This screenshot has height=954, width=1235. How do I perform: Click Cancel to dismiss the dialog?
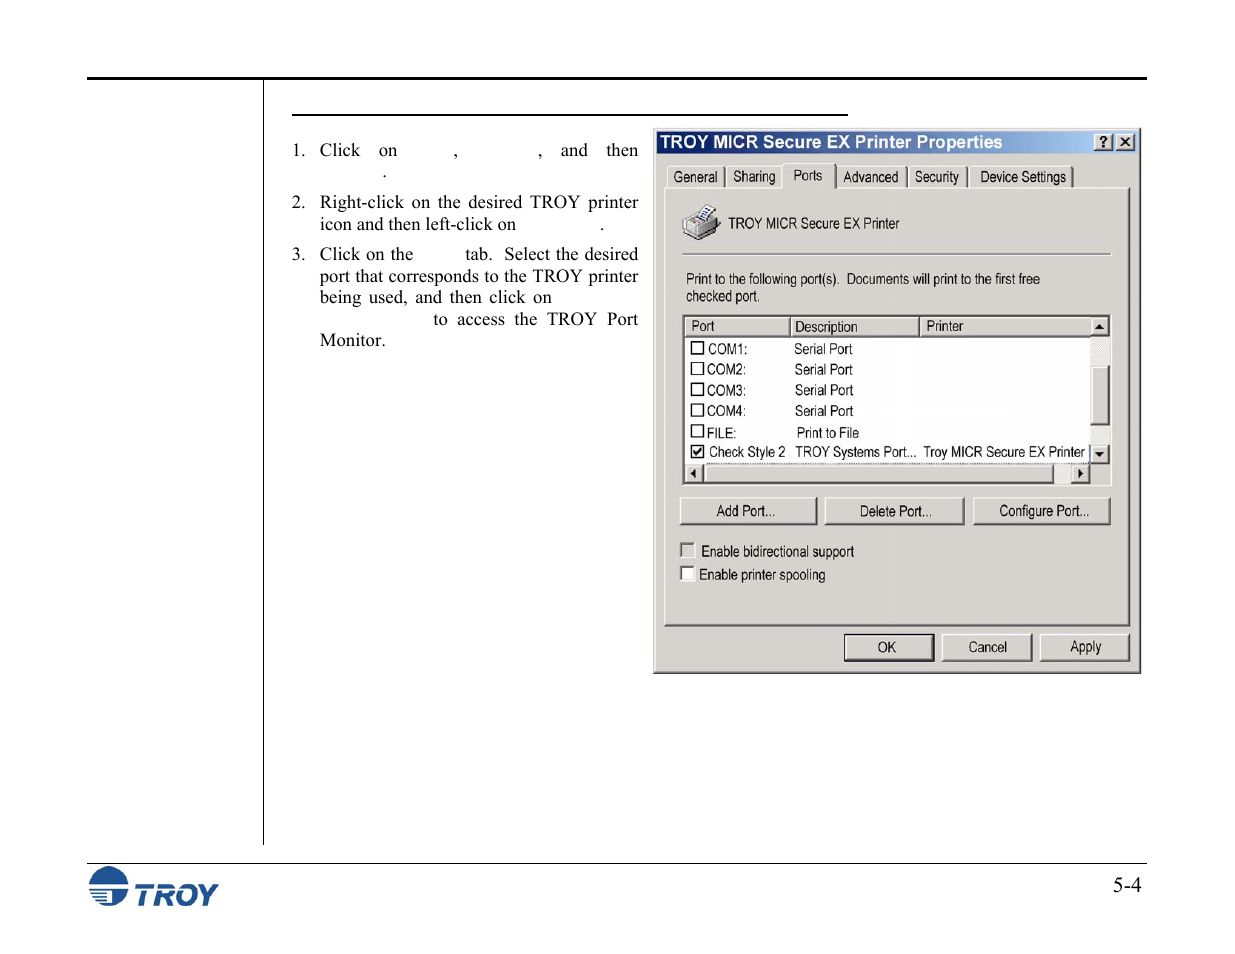click(x=988, y=647)
